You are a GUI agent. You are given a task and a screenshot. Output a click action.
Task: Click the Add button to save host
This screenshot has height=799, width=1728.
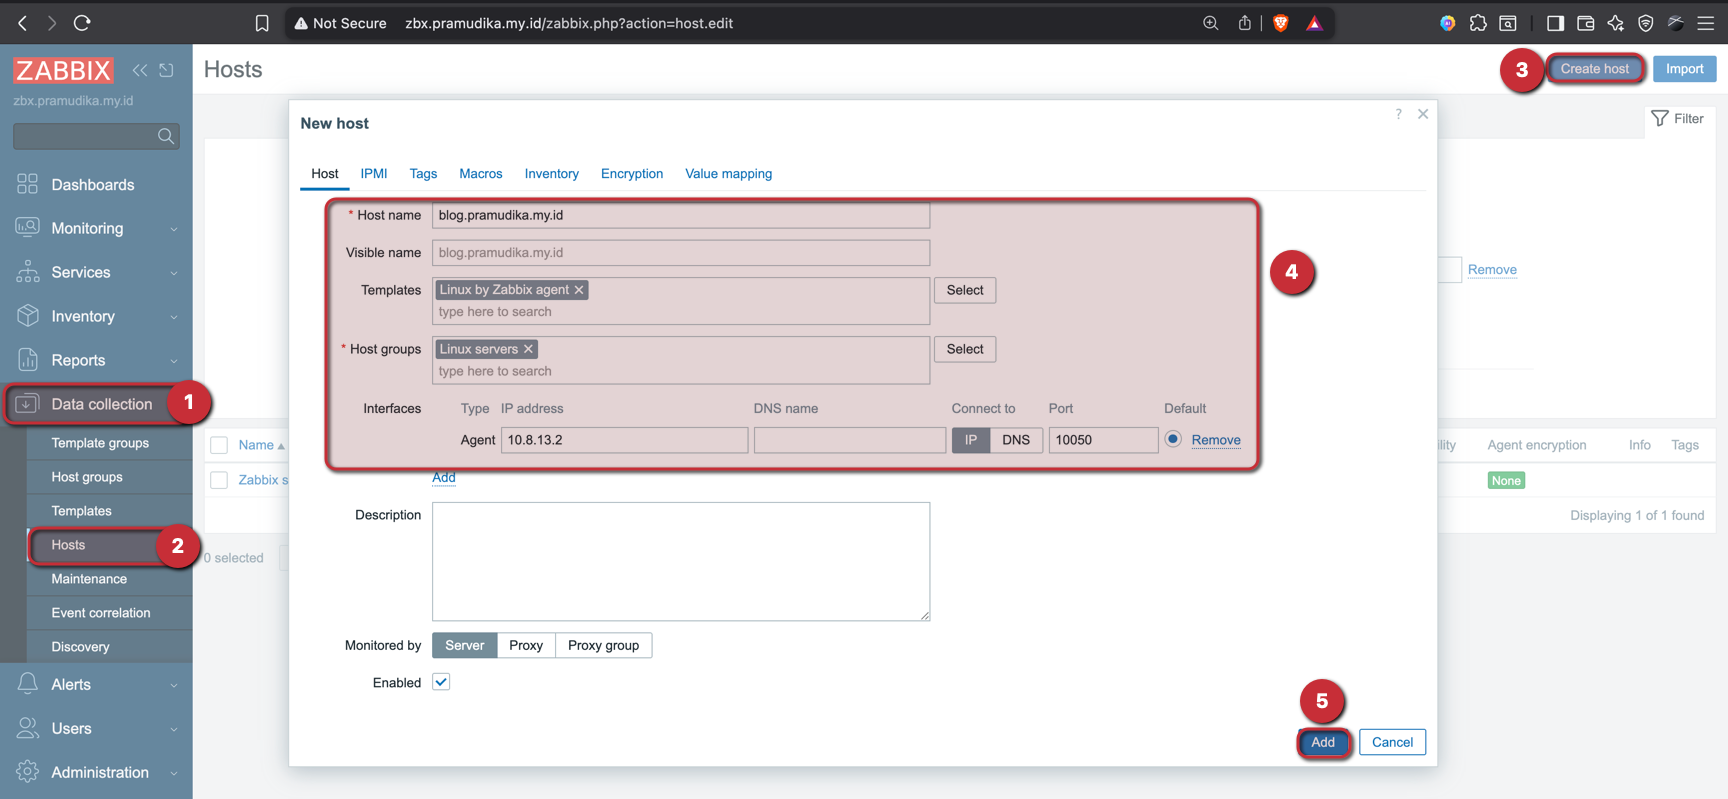1323,742
